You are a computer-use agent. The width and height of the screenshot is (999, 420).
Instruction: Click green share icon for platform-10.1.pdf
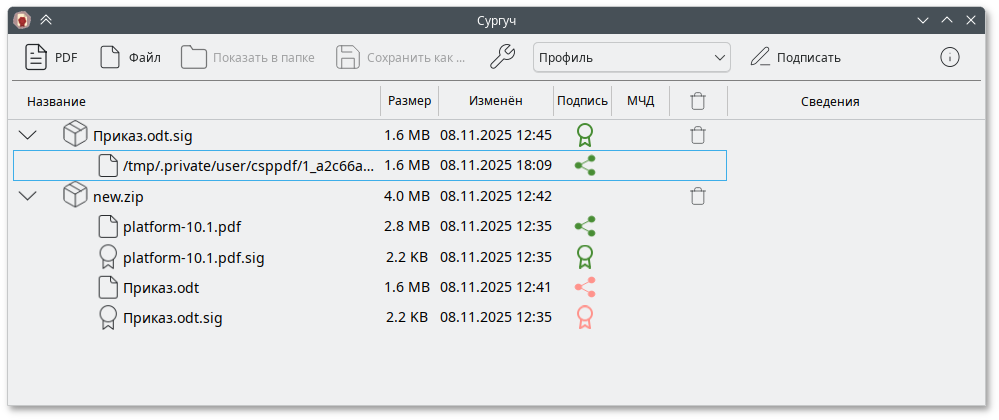point(585,227)
